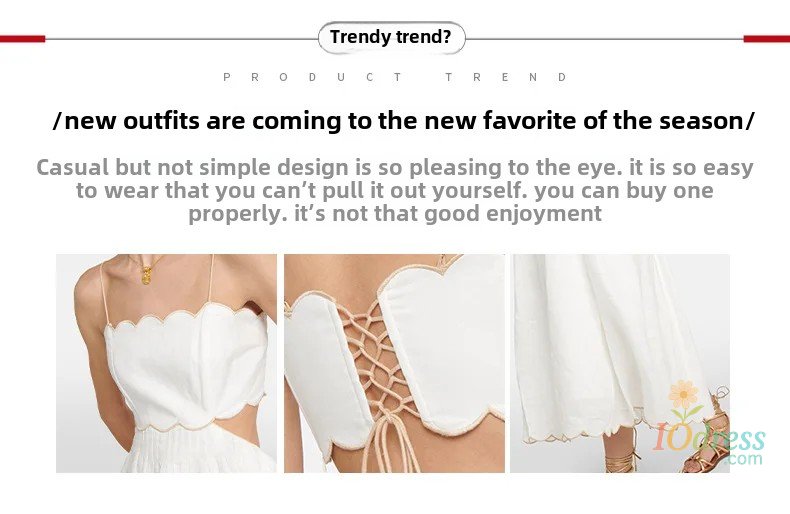Open the skirt hem and sandal photo
The width and height of the screenshot is (790, 514).
pos(620,363)
